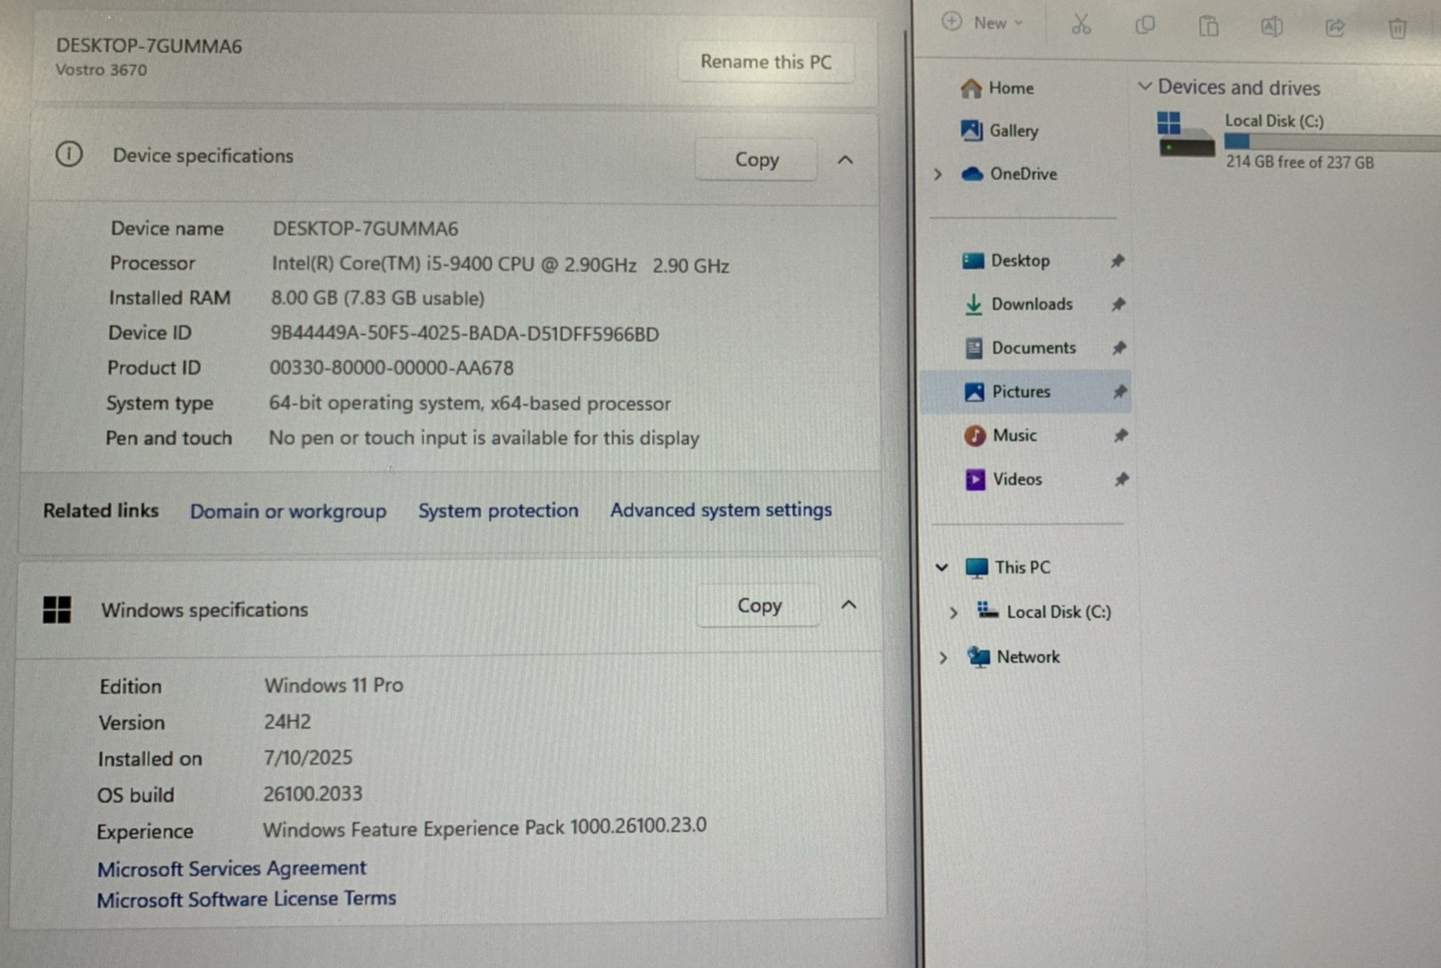1441x968 pixels.
Task: Click the Device ID value text
Action: (x=464, y=334)
